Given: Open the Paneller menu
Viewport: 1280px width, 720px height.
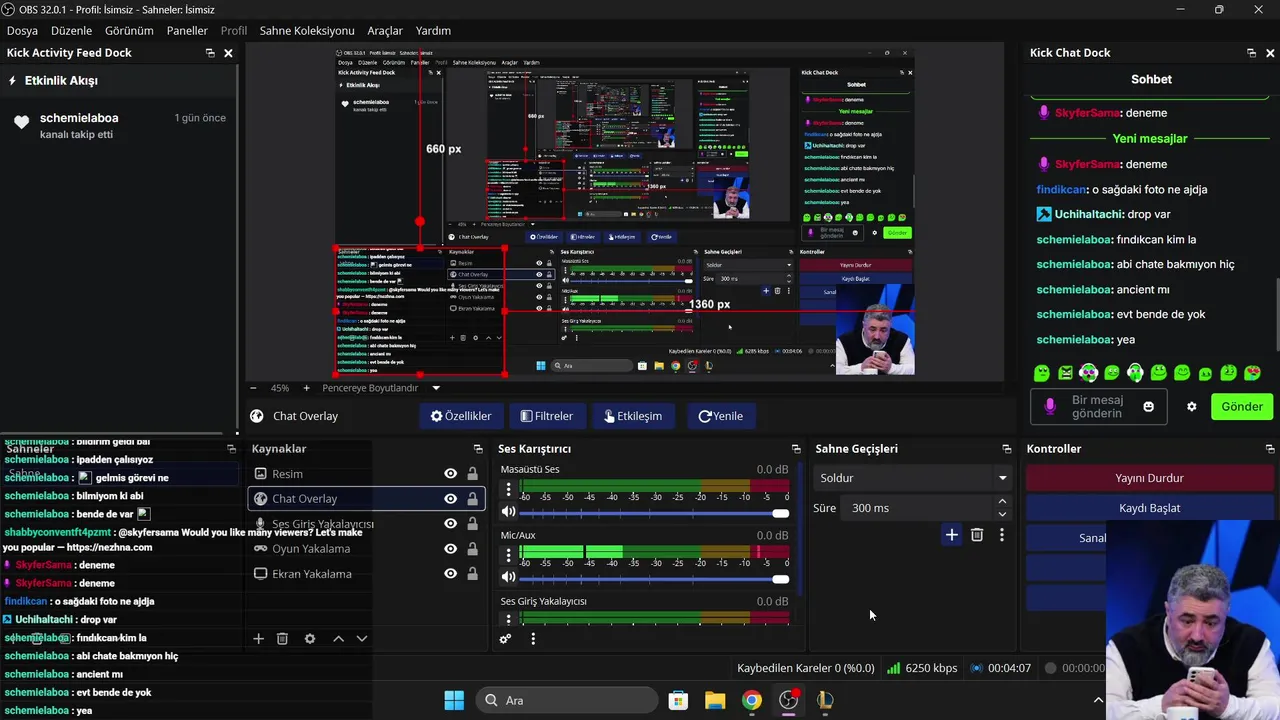Looking at the screenshot, I should point(187,31).
